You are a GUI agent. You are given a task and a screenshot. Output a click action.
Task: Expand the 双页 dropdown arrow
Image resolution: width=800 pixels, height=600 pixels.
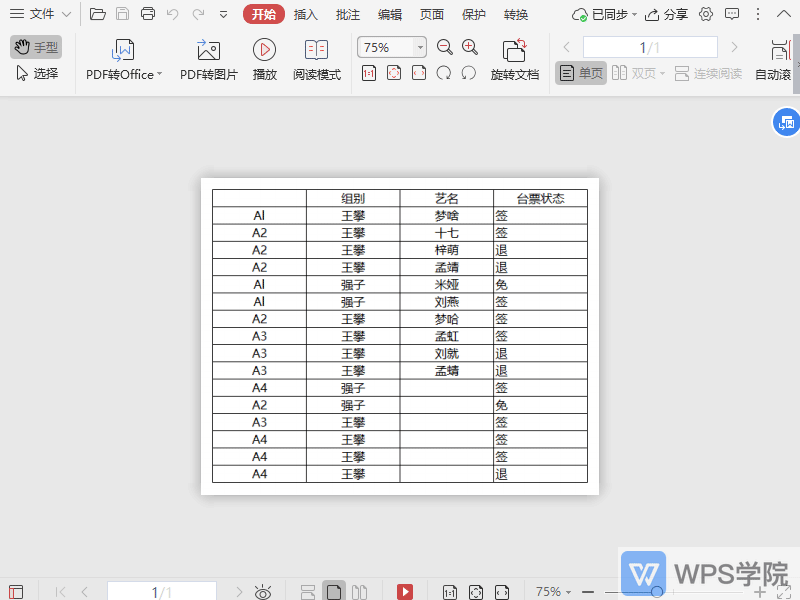[663, 74]
